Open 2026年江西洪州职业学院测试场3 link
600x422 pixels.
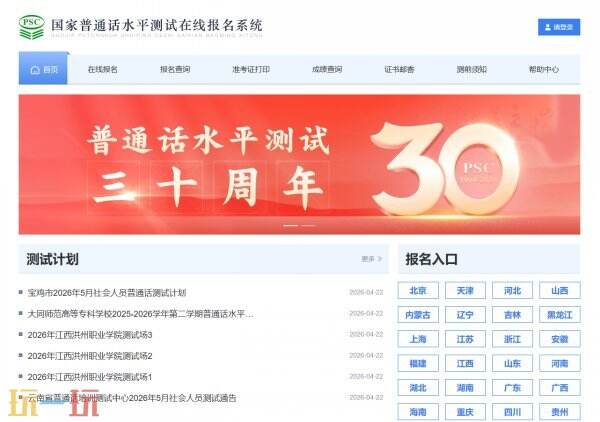click(90, 335)
